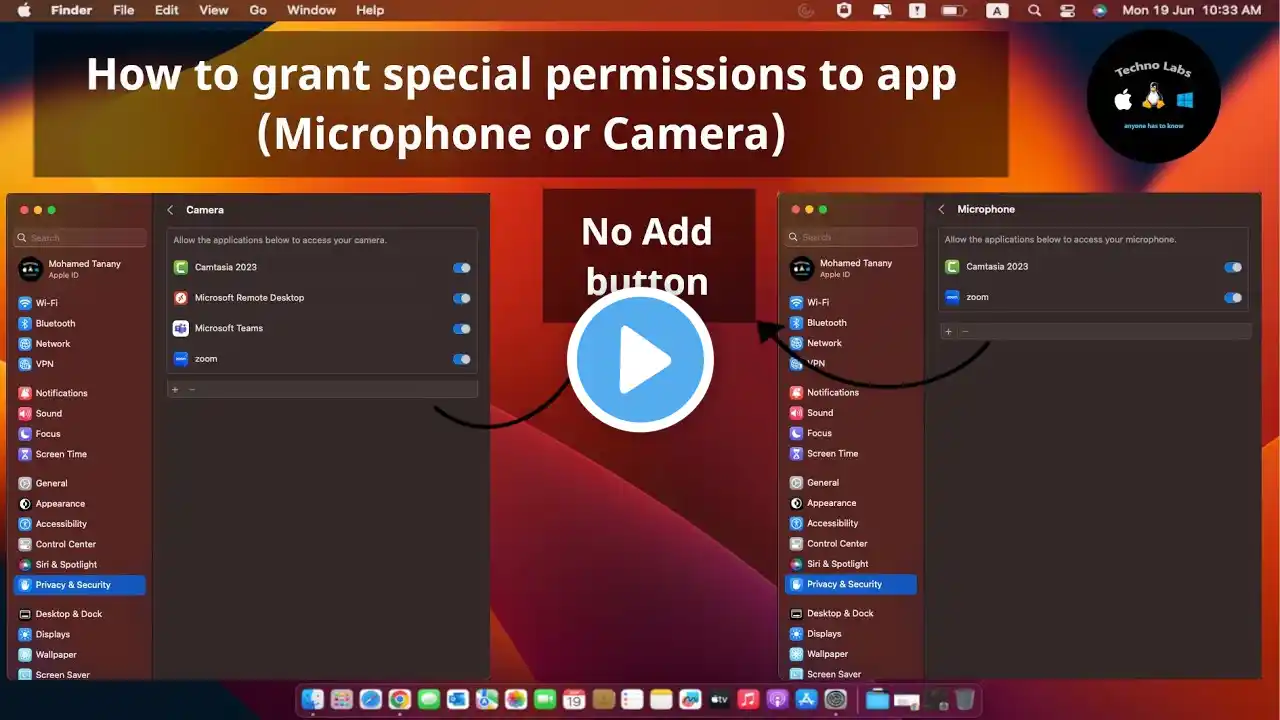Screen dimensions: 1280x720
Task: Open the Window menu
Action: (311, 10)
